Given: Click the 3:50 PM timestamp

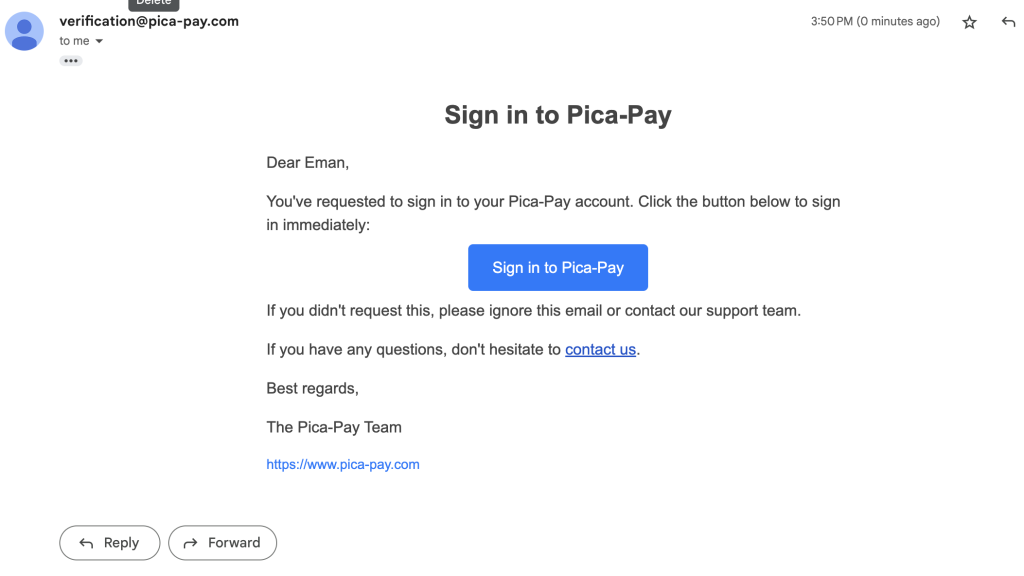Looking at the screenshot, I should click(x=875, y=21).
